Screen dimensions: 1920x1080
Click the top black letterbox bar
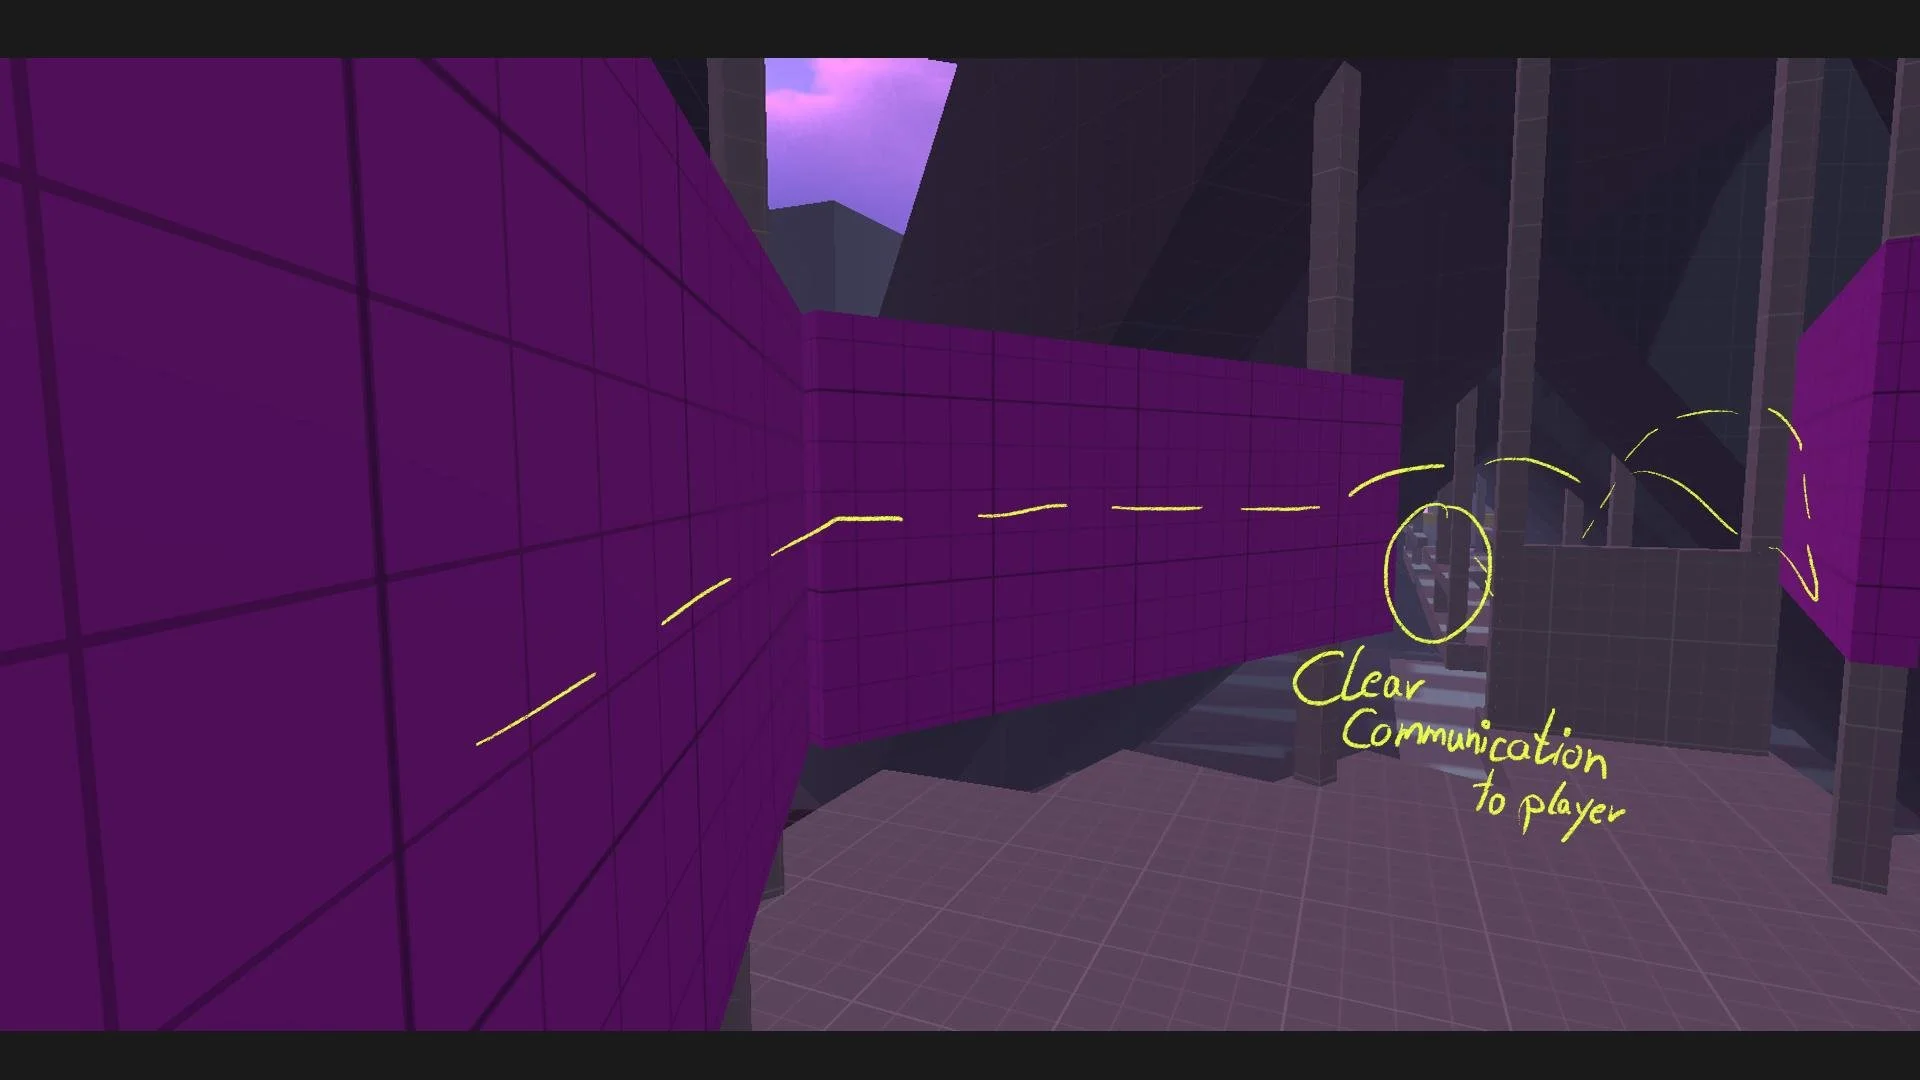coord(960,27)
